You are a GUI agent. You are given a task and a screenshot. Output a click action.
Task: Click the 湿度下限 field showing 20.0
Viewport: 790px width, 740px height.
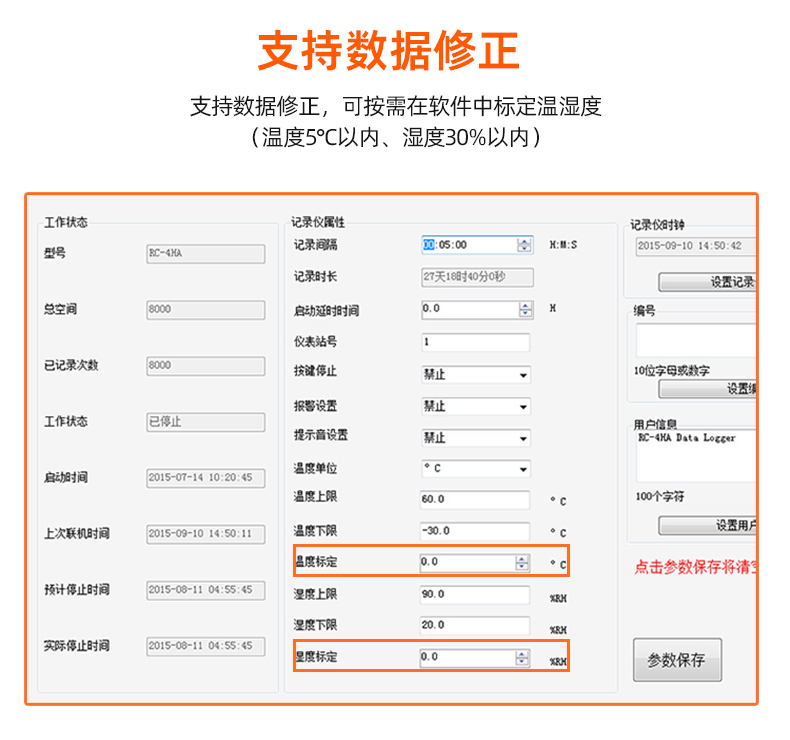pyautogui.click(x=475, y=625)
